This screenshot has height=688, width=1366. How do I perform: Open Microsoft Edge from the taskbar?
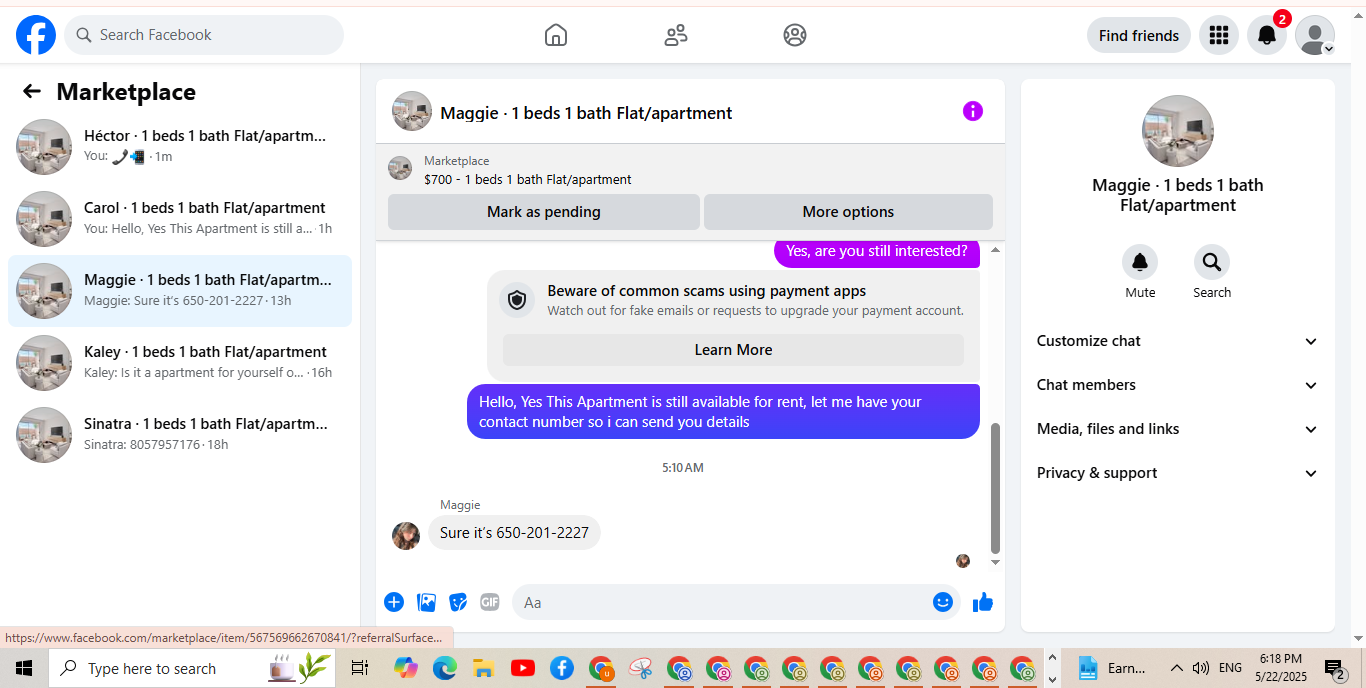444,668
